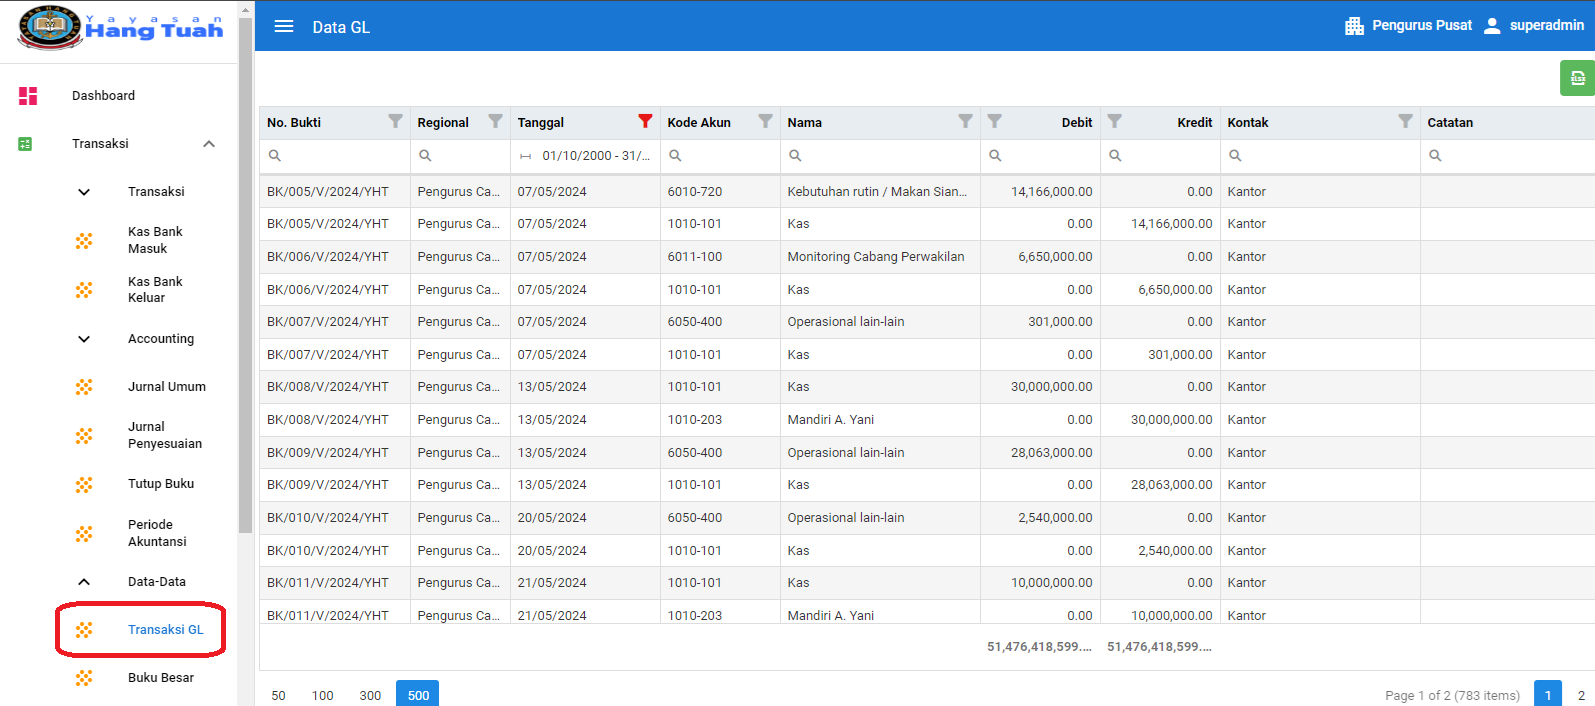Click the sidebar vertical scrollbar

pos(245,300)
